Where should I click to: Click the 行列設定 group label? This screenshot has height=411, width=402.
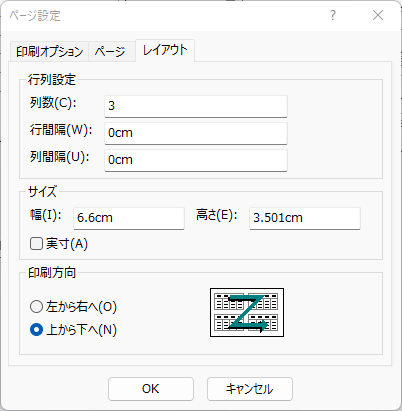pos(52,80)
